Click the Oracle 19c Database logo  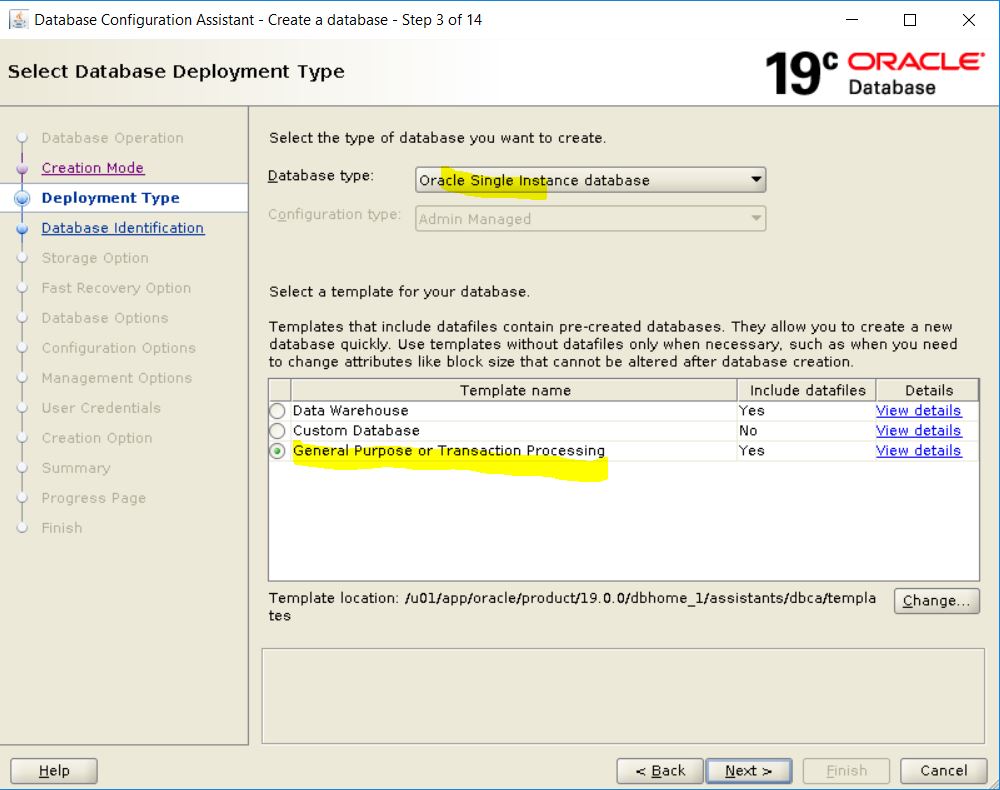874,72
